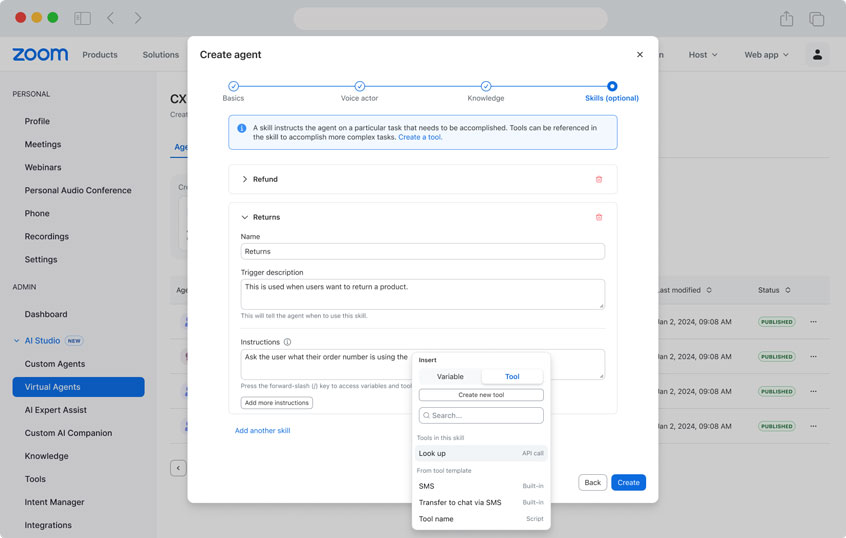Open the more options menu for first agent row

tap(813, 322)
